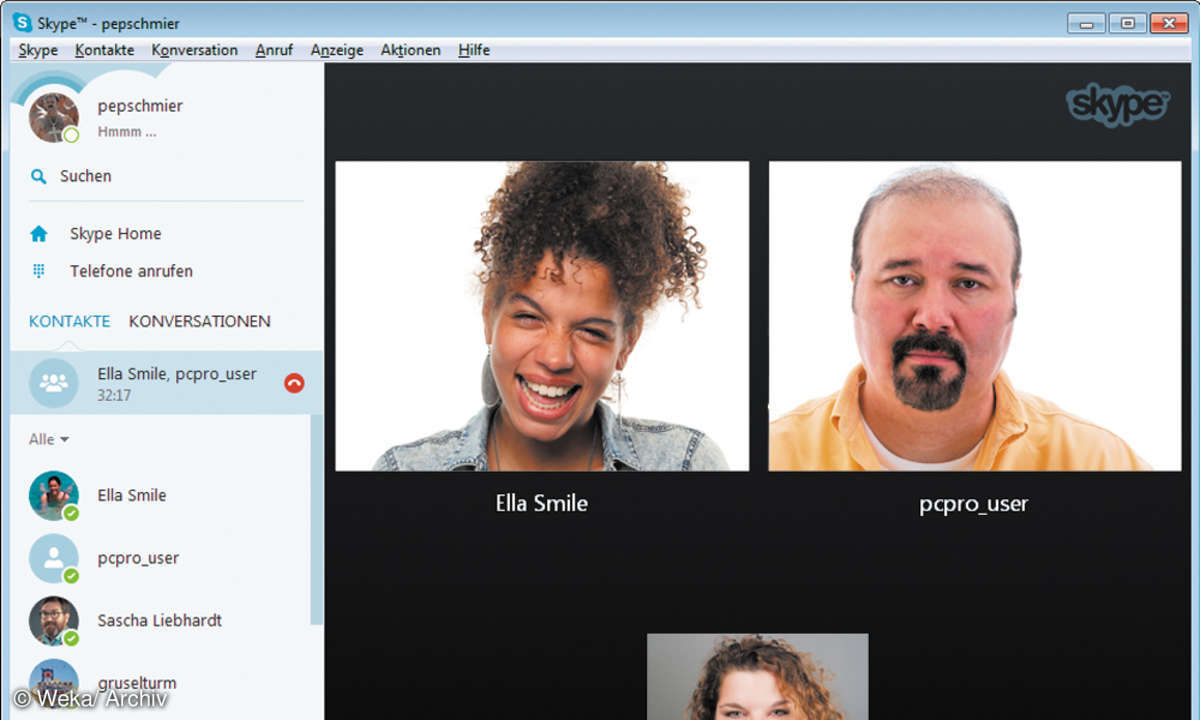Viewport: 1200px width, 720px height.
Task: Click the Ella Smile name under video
Action: click(x=542, y=504)
